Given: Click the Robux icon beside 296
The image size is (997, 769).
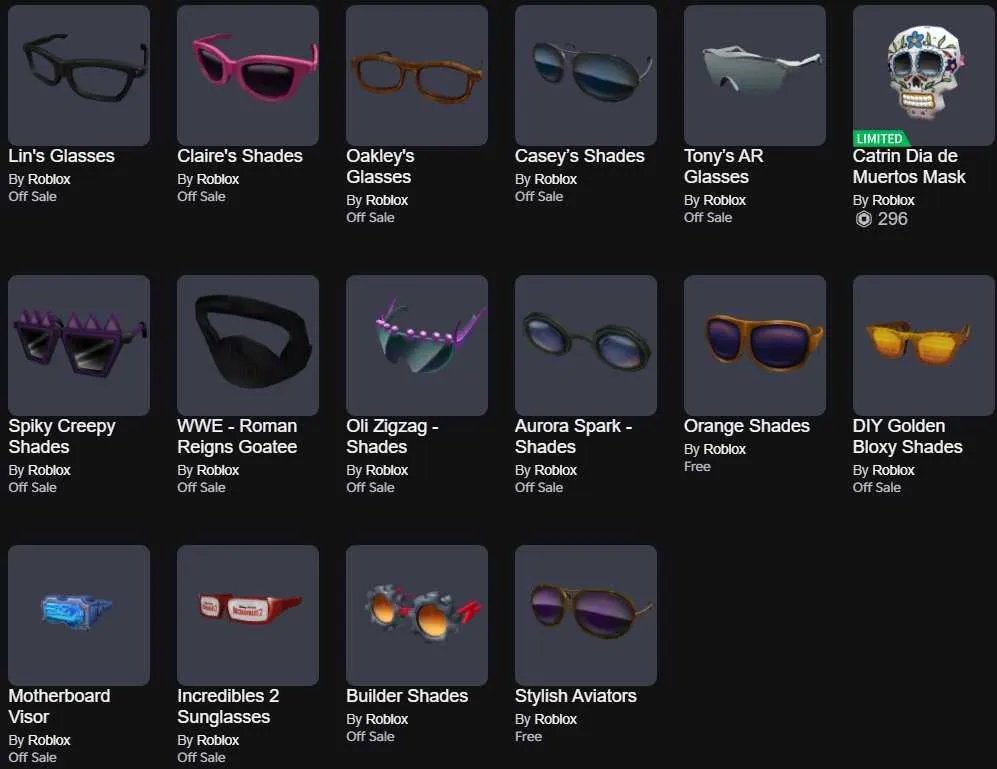Looking at the screenshot, I should pyautogui.click(x=863, y=219).
